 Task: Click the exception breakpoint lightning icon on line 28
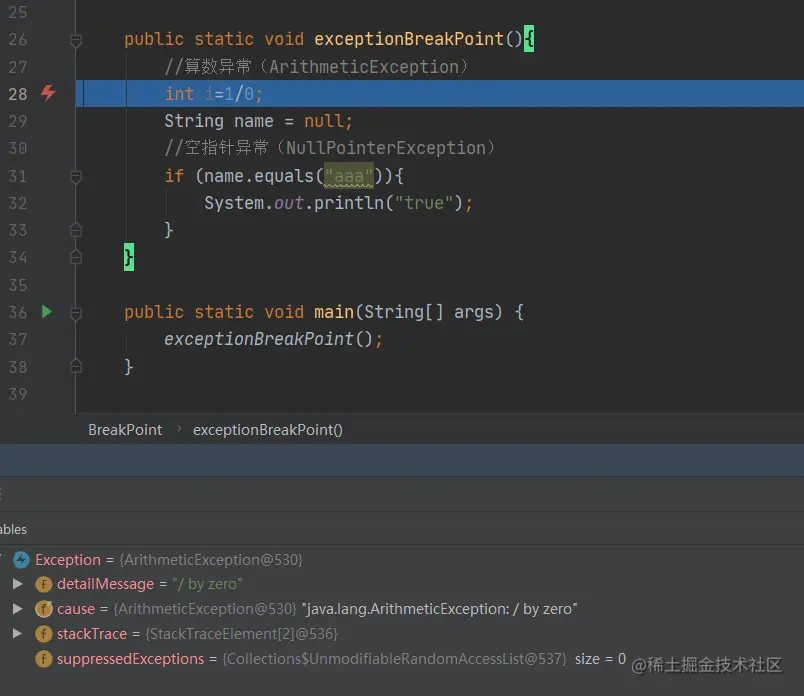(48, 93)
